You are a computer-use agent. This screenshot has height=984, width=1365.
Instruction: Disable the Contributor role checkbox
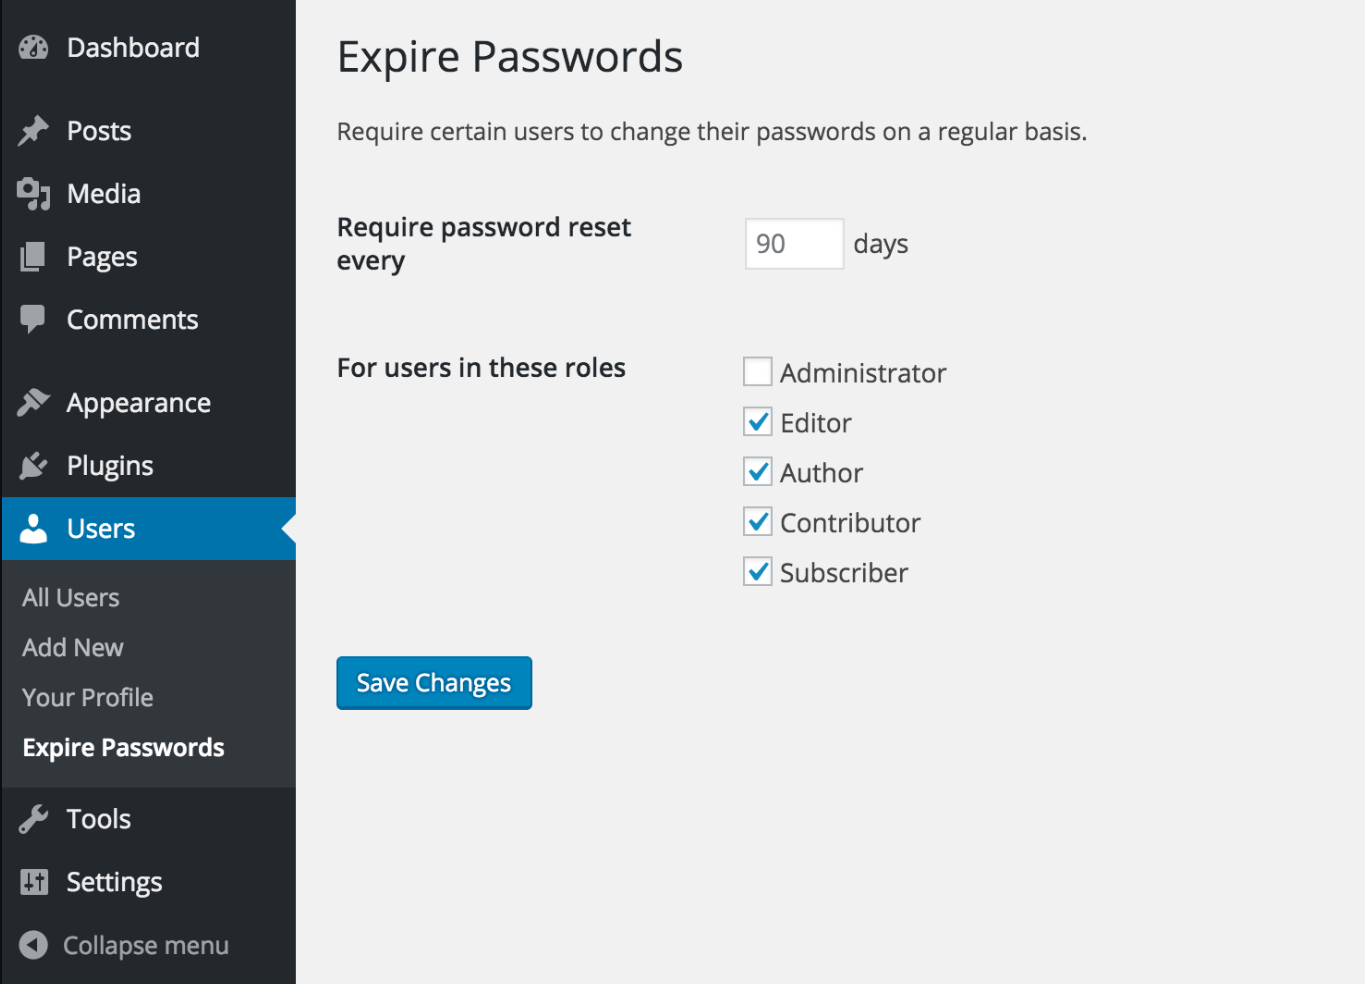pos(757,522)
